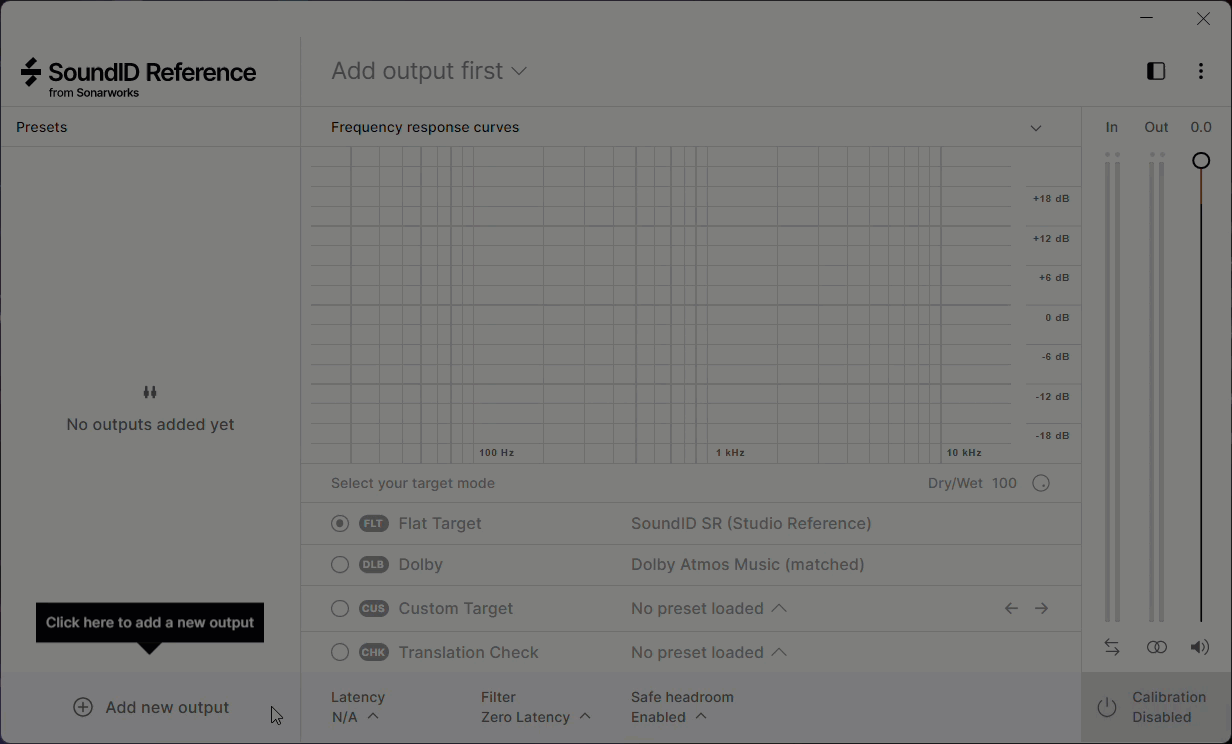Screen dimensions: 1232x744
Task: Open the Custom Target preset list
Action: point(708,608)
